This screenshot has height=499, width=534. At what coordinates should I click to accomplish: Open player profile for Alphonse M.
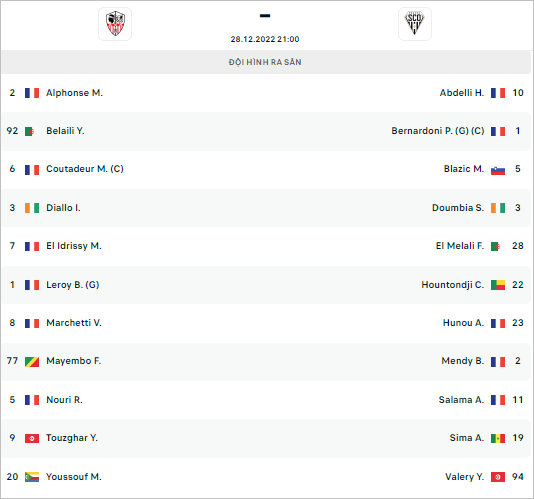74,93
